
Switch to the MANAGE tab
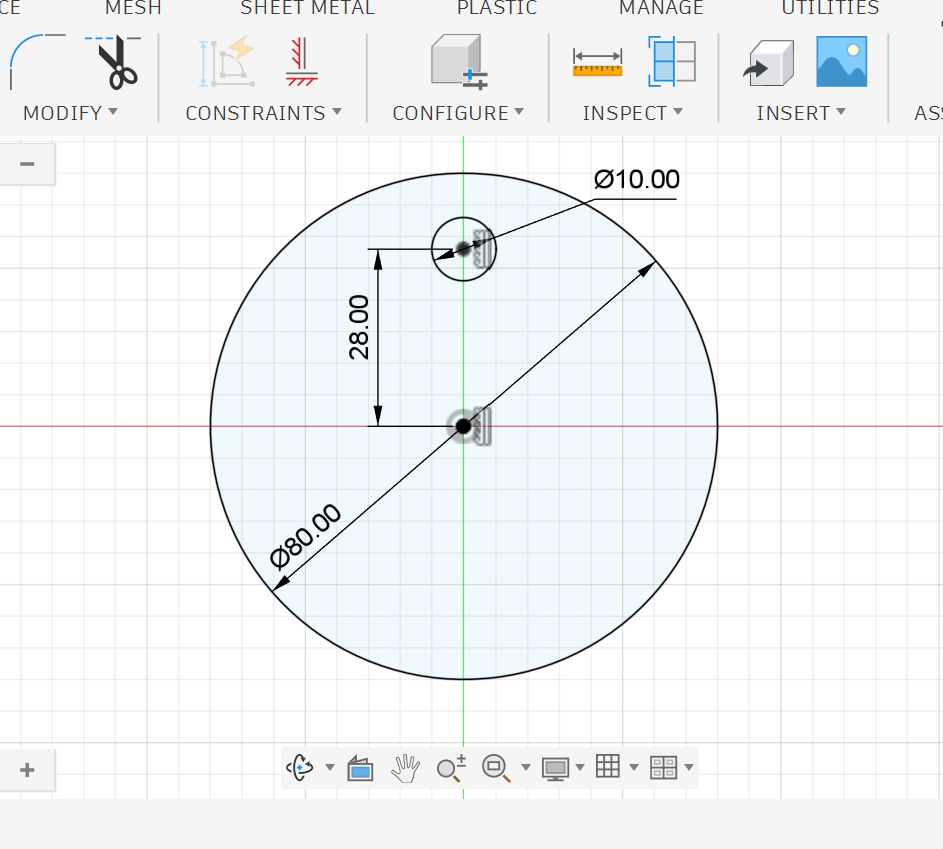pos(661,7)
